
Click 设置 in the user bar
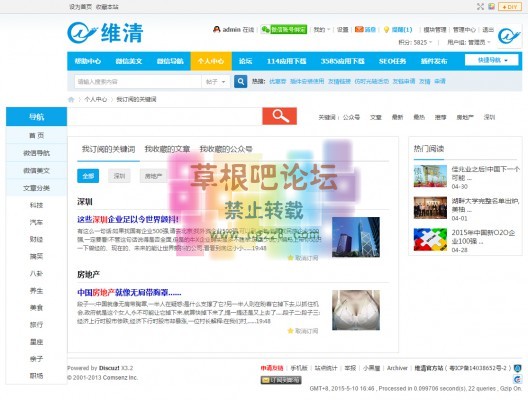pos(342,30)
